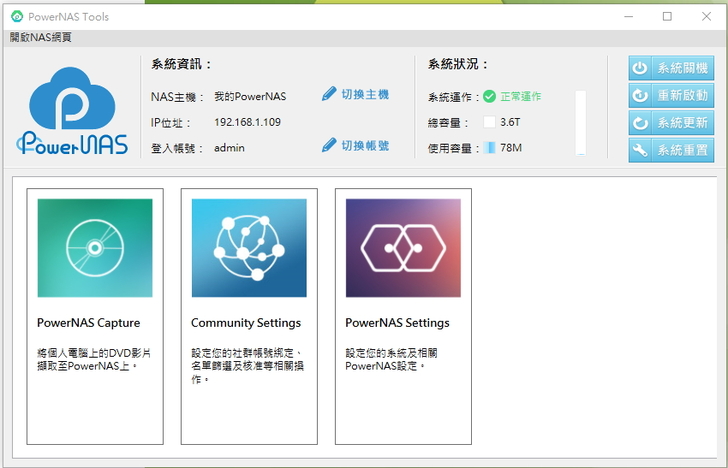
Task: Click the PowerNAS cloud logo
Action: pyautogui.click(x=72, y=111)
